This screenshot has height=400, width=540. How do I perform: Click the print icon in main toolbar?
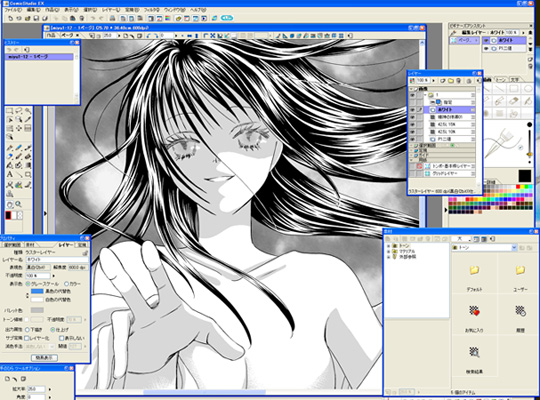click(x=112, y=18)
